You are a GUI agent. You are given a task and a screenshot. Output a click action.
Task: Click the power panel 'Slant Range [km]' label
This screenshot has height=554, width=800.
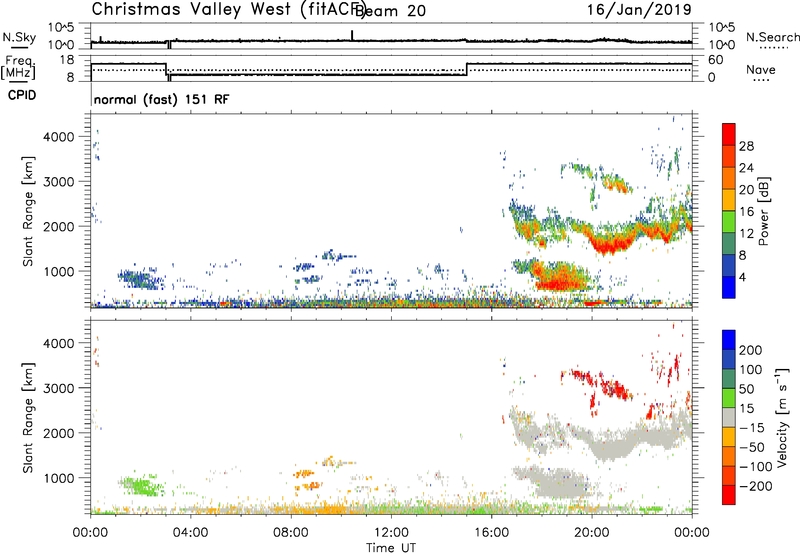coord(28,211)
